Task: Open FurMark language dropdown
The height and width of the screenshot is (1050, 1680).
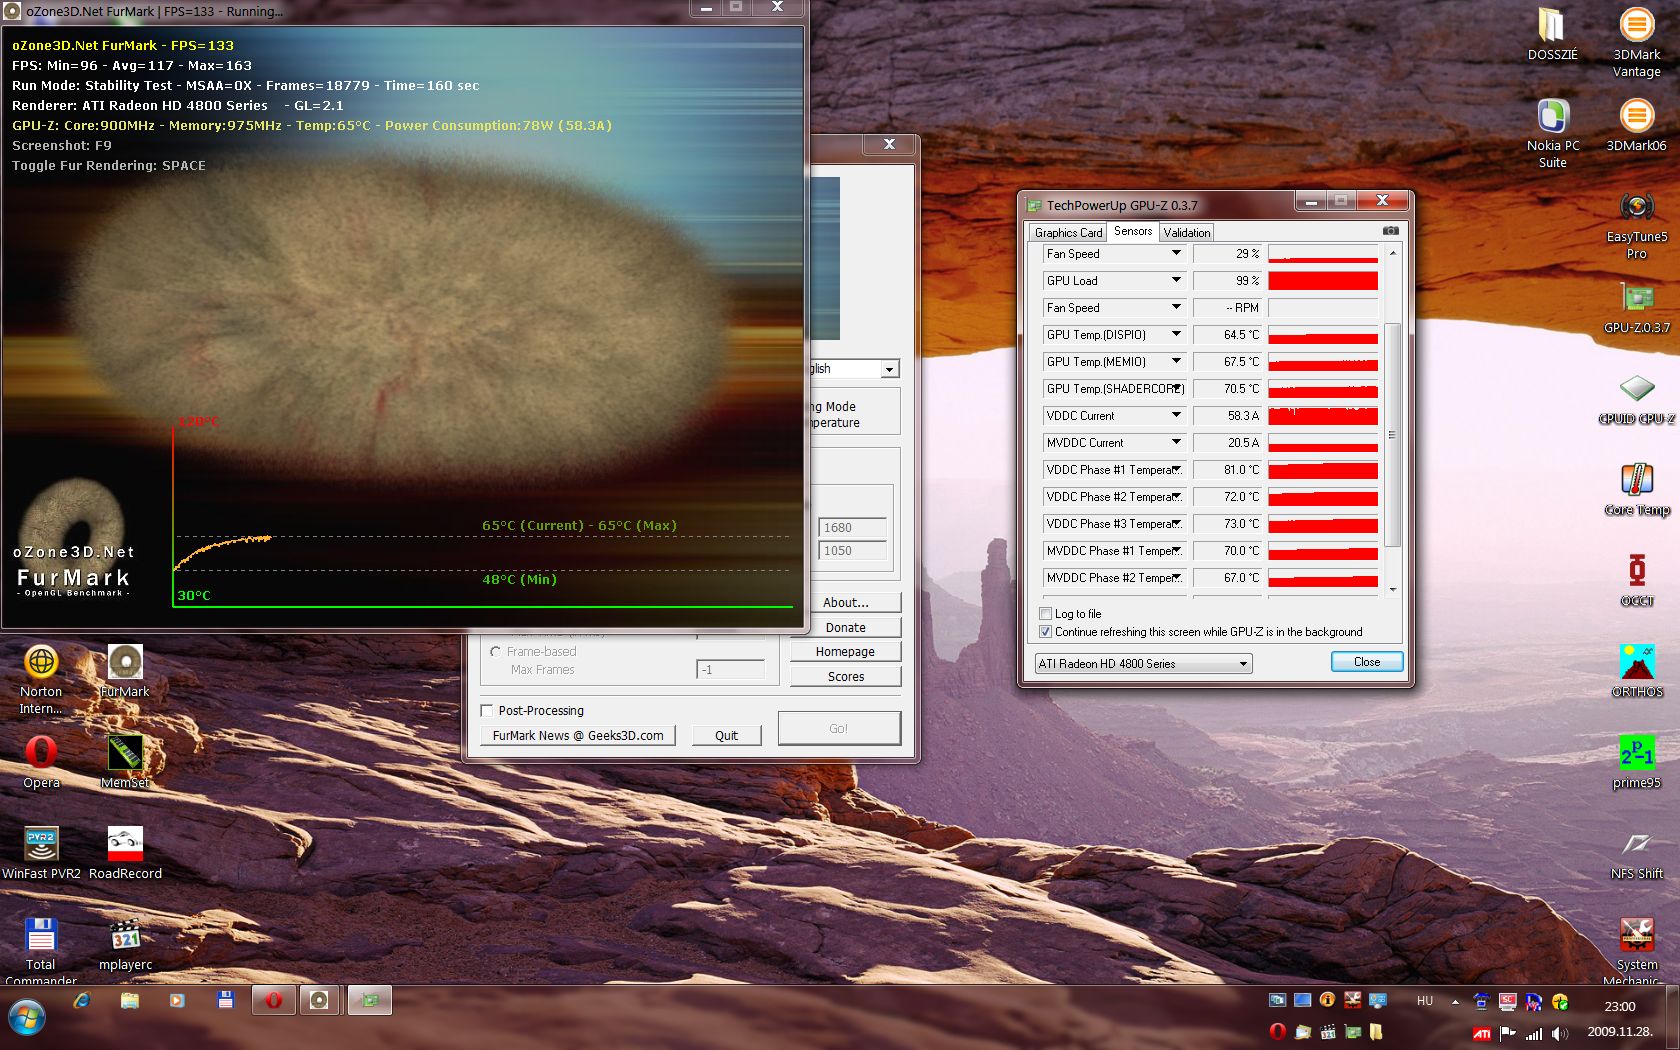Action: coord(888,369)
